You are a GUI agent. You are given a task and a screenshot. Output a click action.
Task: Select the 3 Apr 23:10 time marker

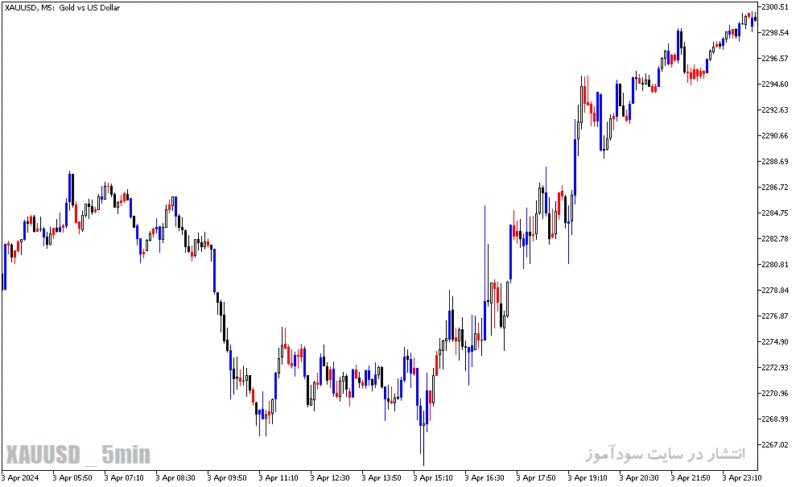pyautogui.click(x=742, y=478)
